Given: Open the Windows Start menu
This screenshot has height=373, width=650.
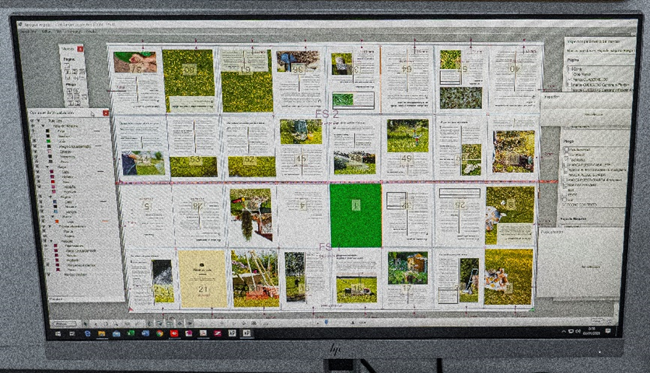Looking at the screenshot, I should tap(58, 334).
